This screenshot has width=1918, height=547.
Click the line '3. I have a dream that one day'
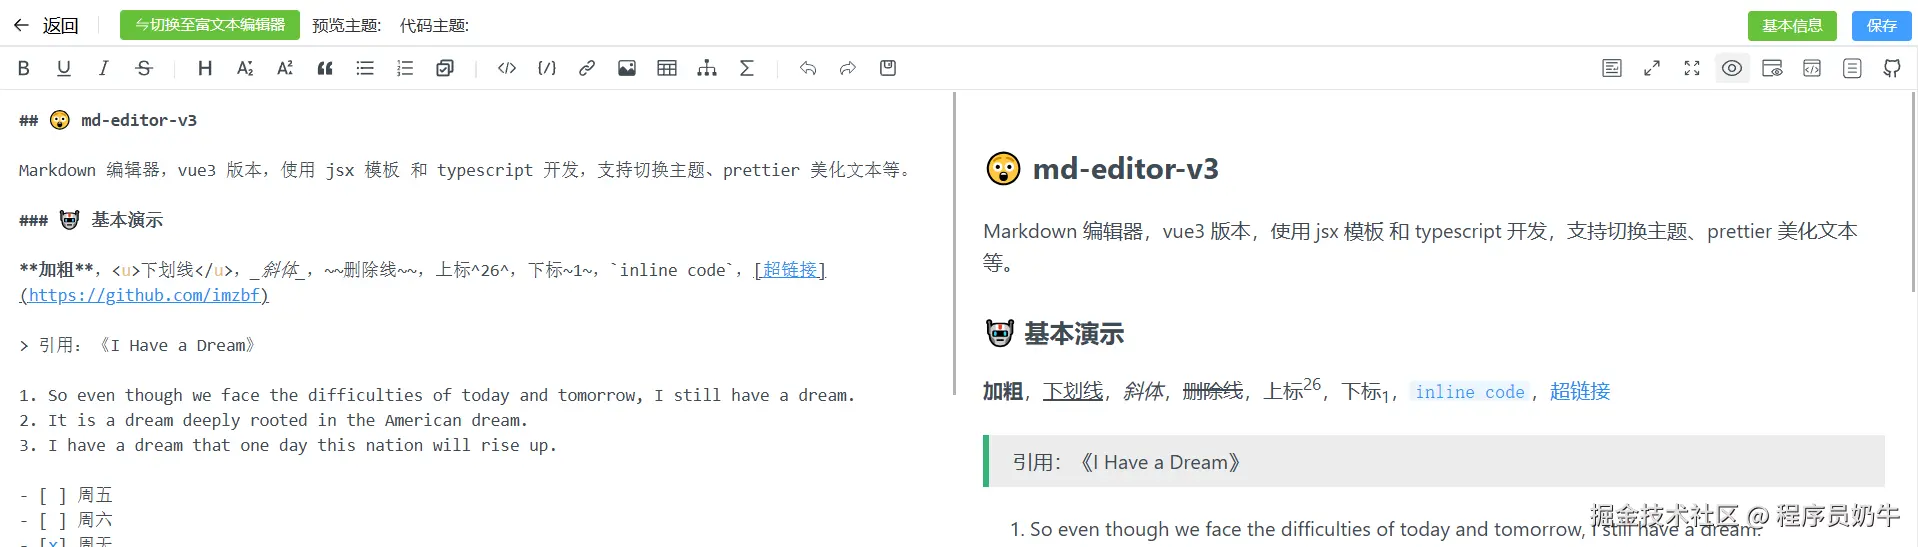point(288,445)
